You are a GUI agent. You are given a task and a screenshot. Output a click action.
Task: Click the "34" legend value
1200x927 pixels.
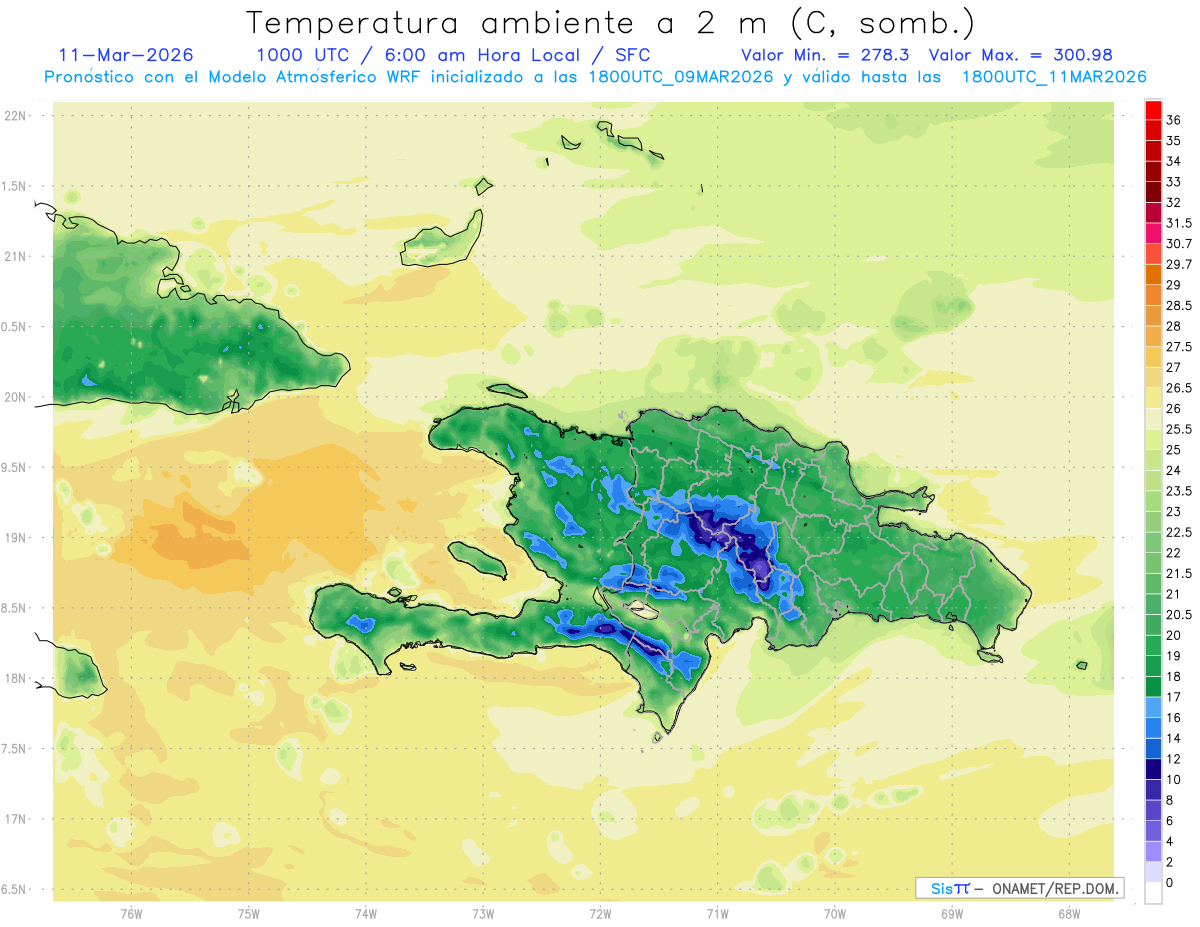(1174, 161)
